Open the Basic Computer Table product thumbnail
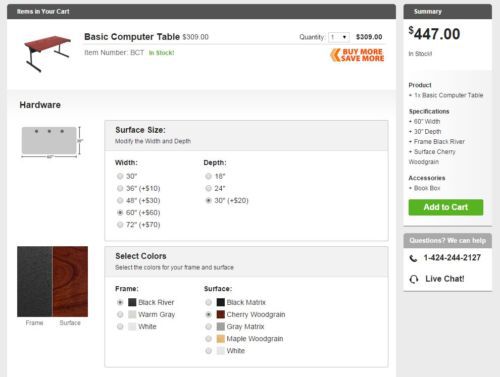The width and height of the screenshot is (500, 377). pyautogui.click(x=47, y=53)
